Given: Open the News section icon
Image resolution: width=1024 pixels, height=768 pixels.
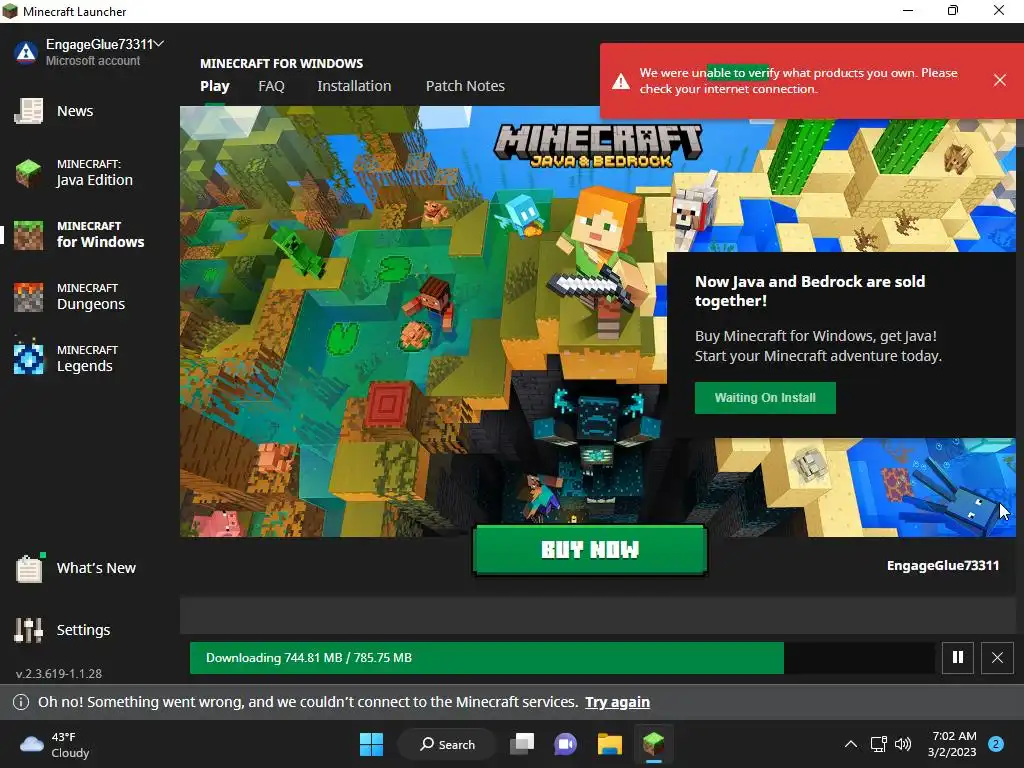Looking at the screenshot, I should pyautogui.click(x=29, y=111).
